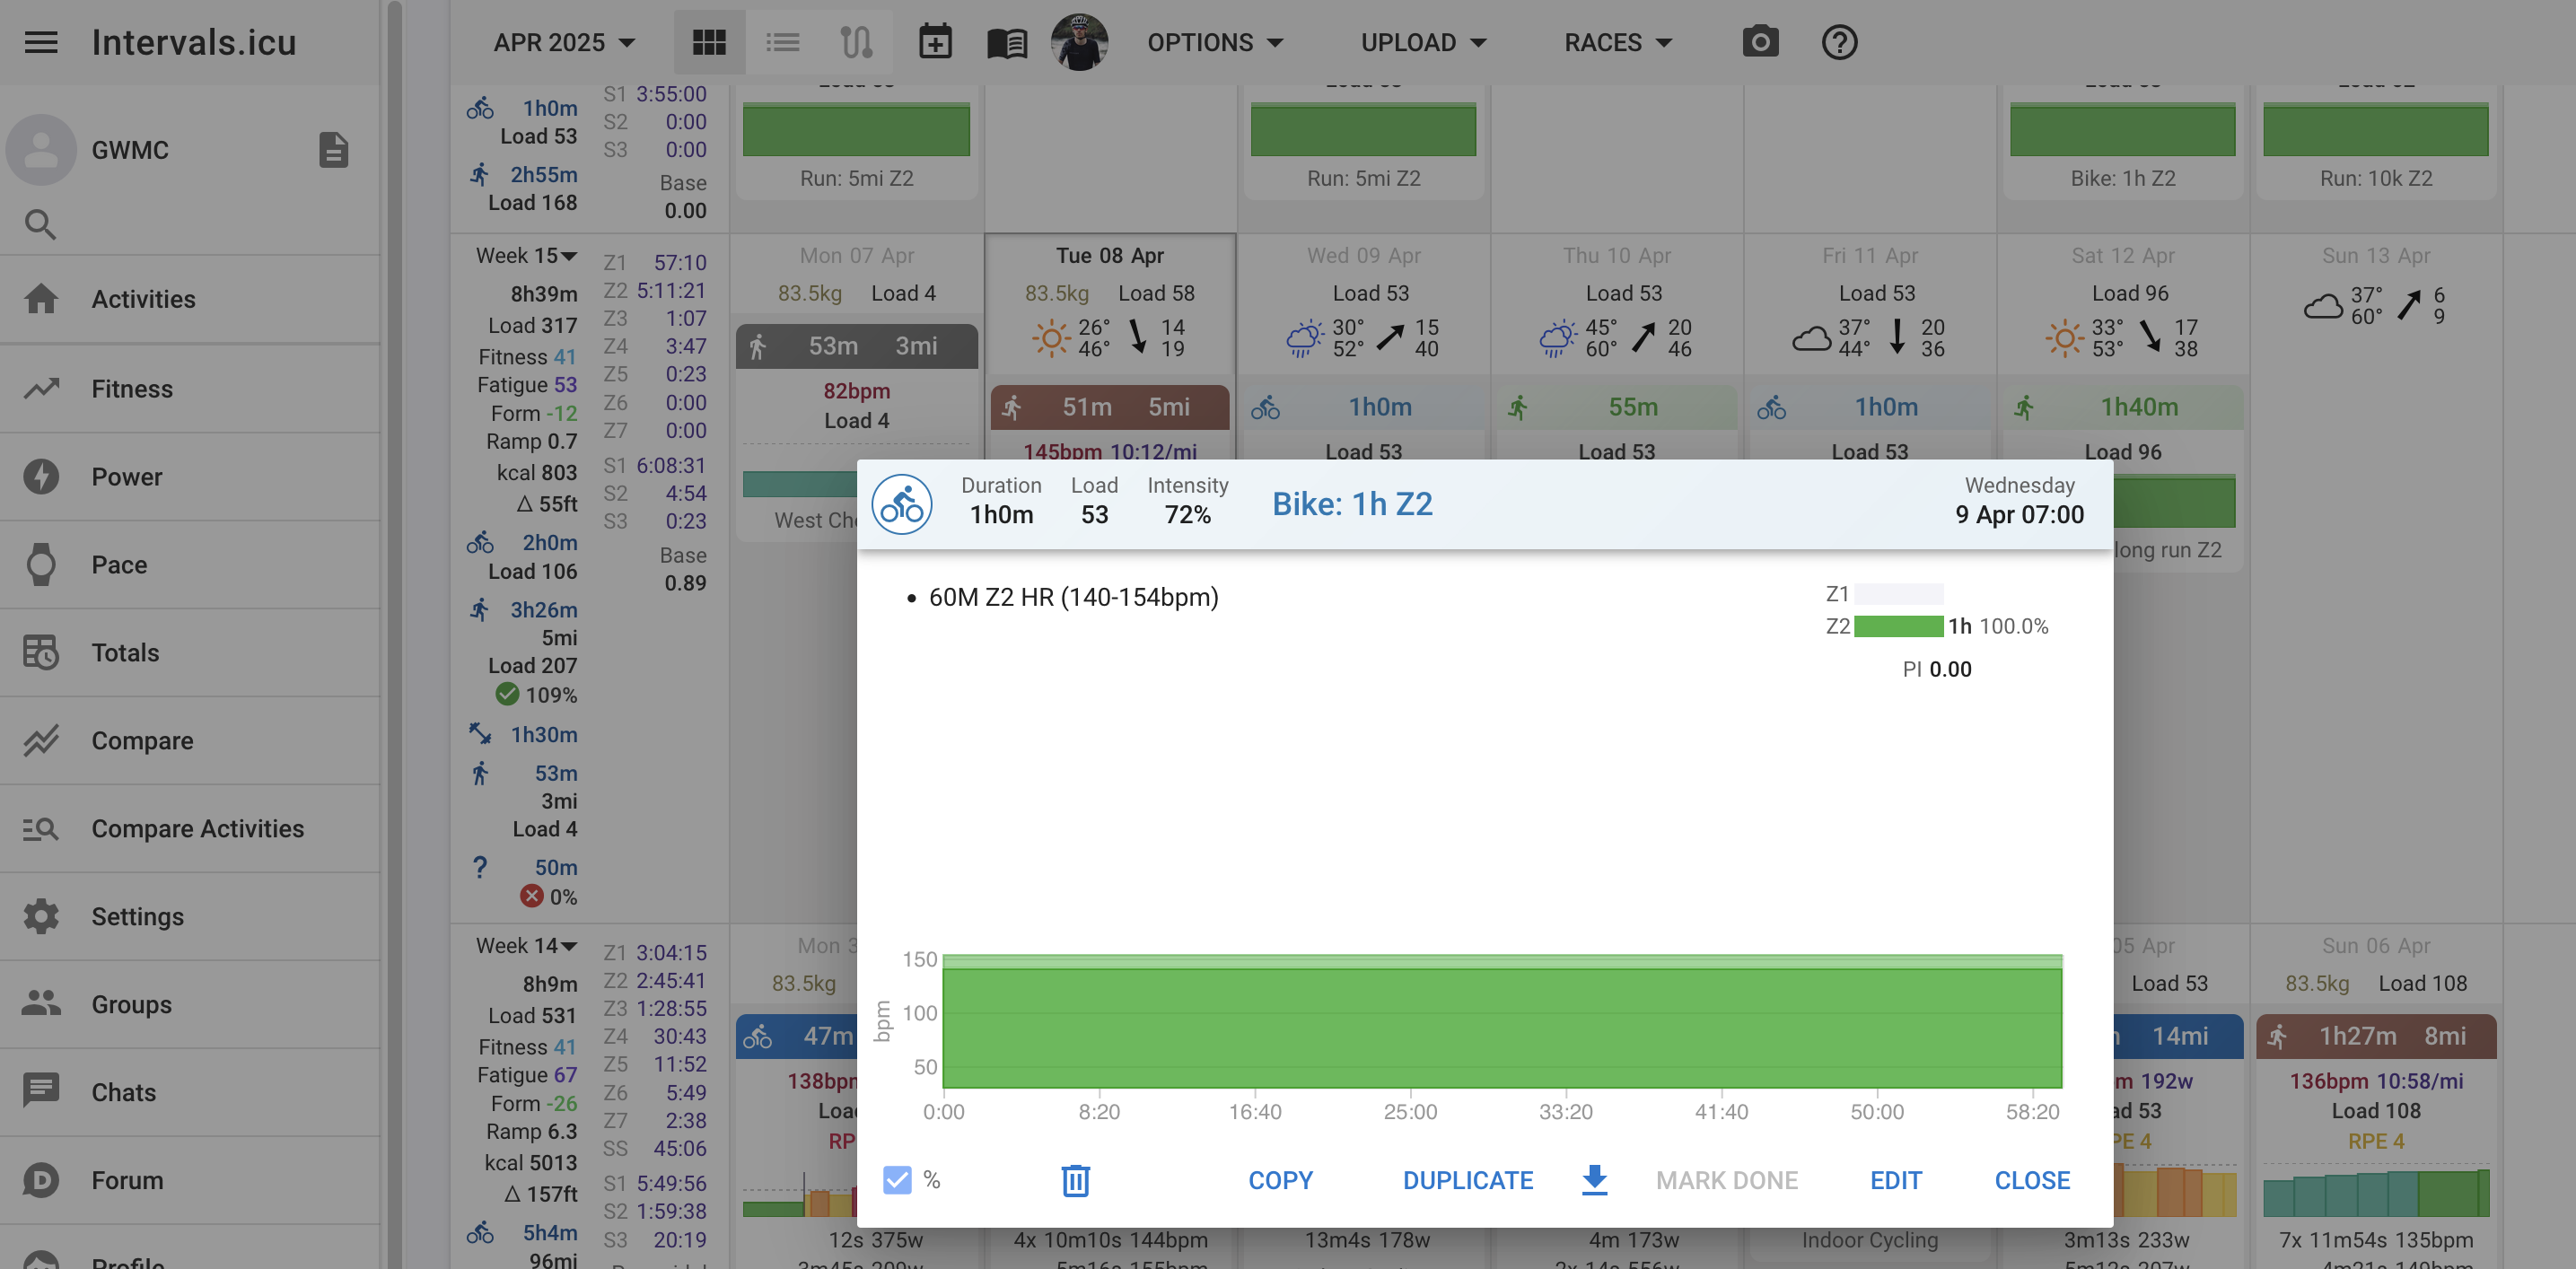Image resolution: width=2576 pixels, height=1269 pixels.
Task: Open the Fri 11 Apr 1h0m planned bike ride
Action: point(1869,407)
